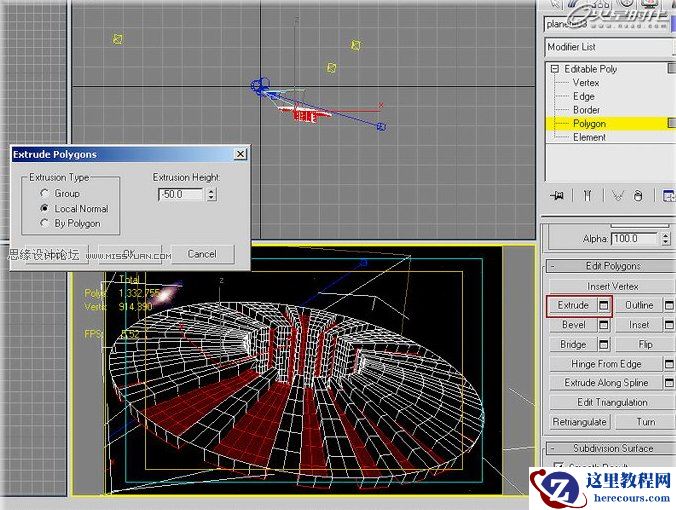
Task: Open Bridge settings box icon
Action: tap(604, 344)
